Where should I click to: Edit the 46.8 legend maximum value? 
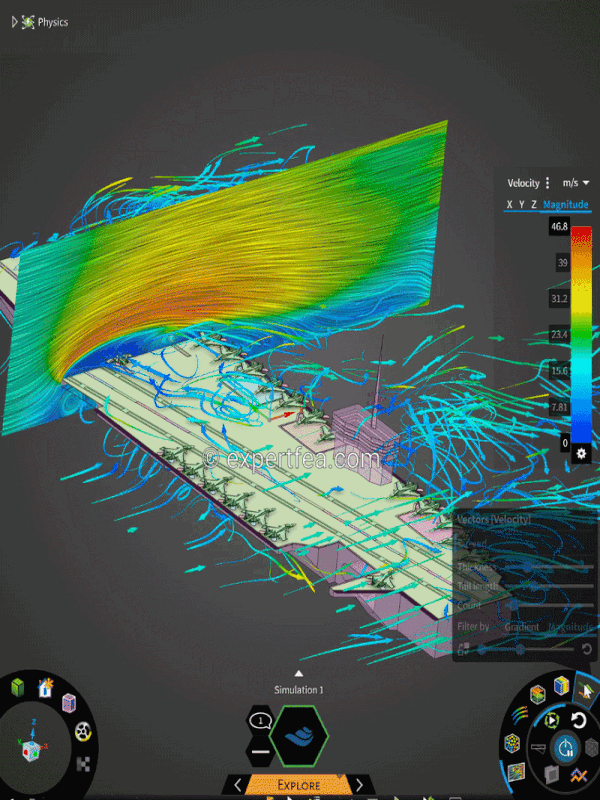point(559,227)
